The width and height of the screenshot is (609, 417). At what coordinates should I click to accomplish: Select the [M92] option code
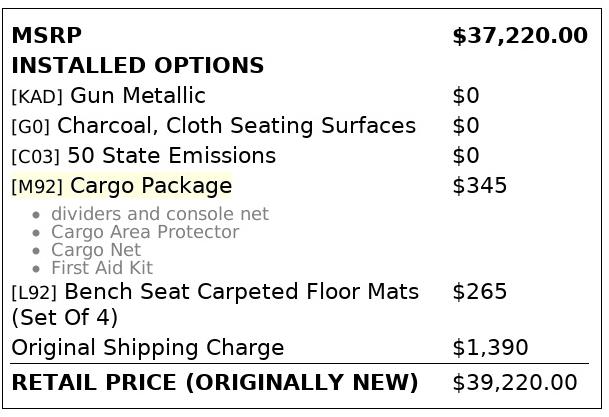coord(37,187)
